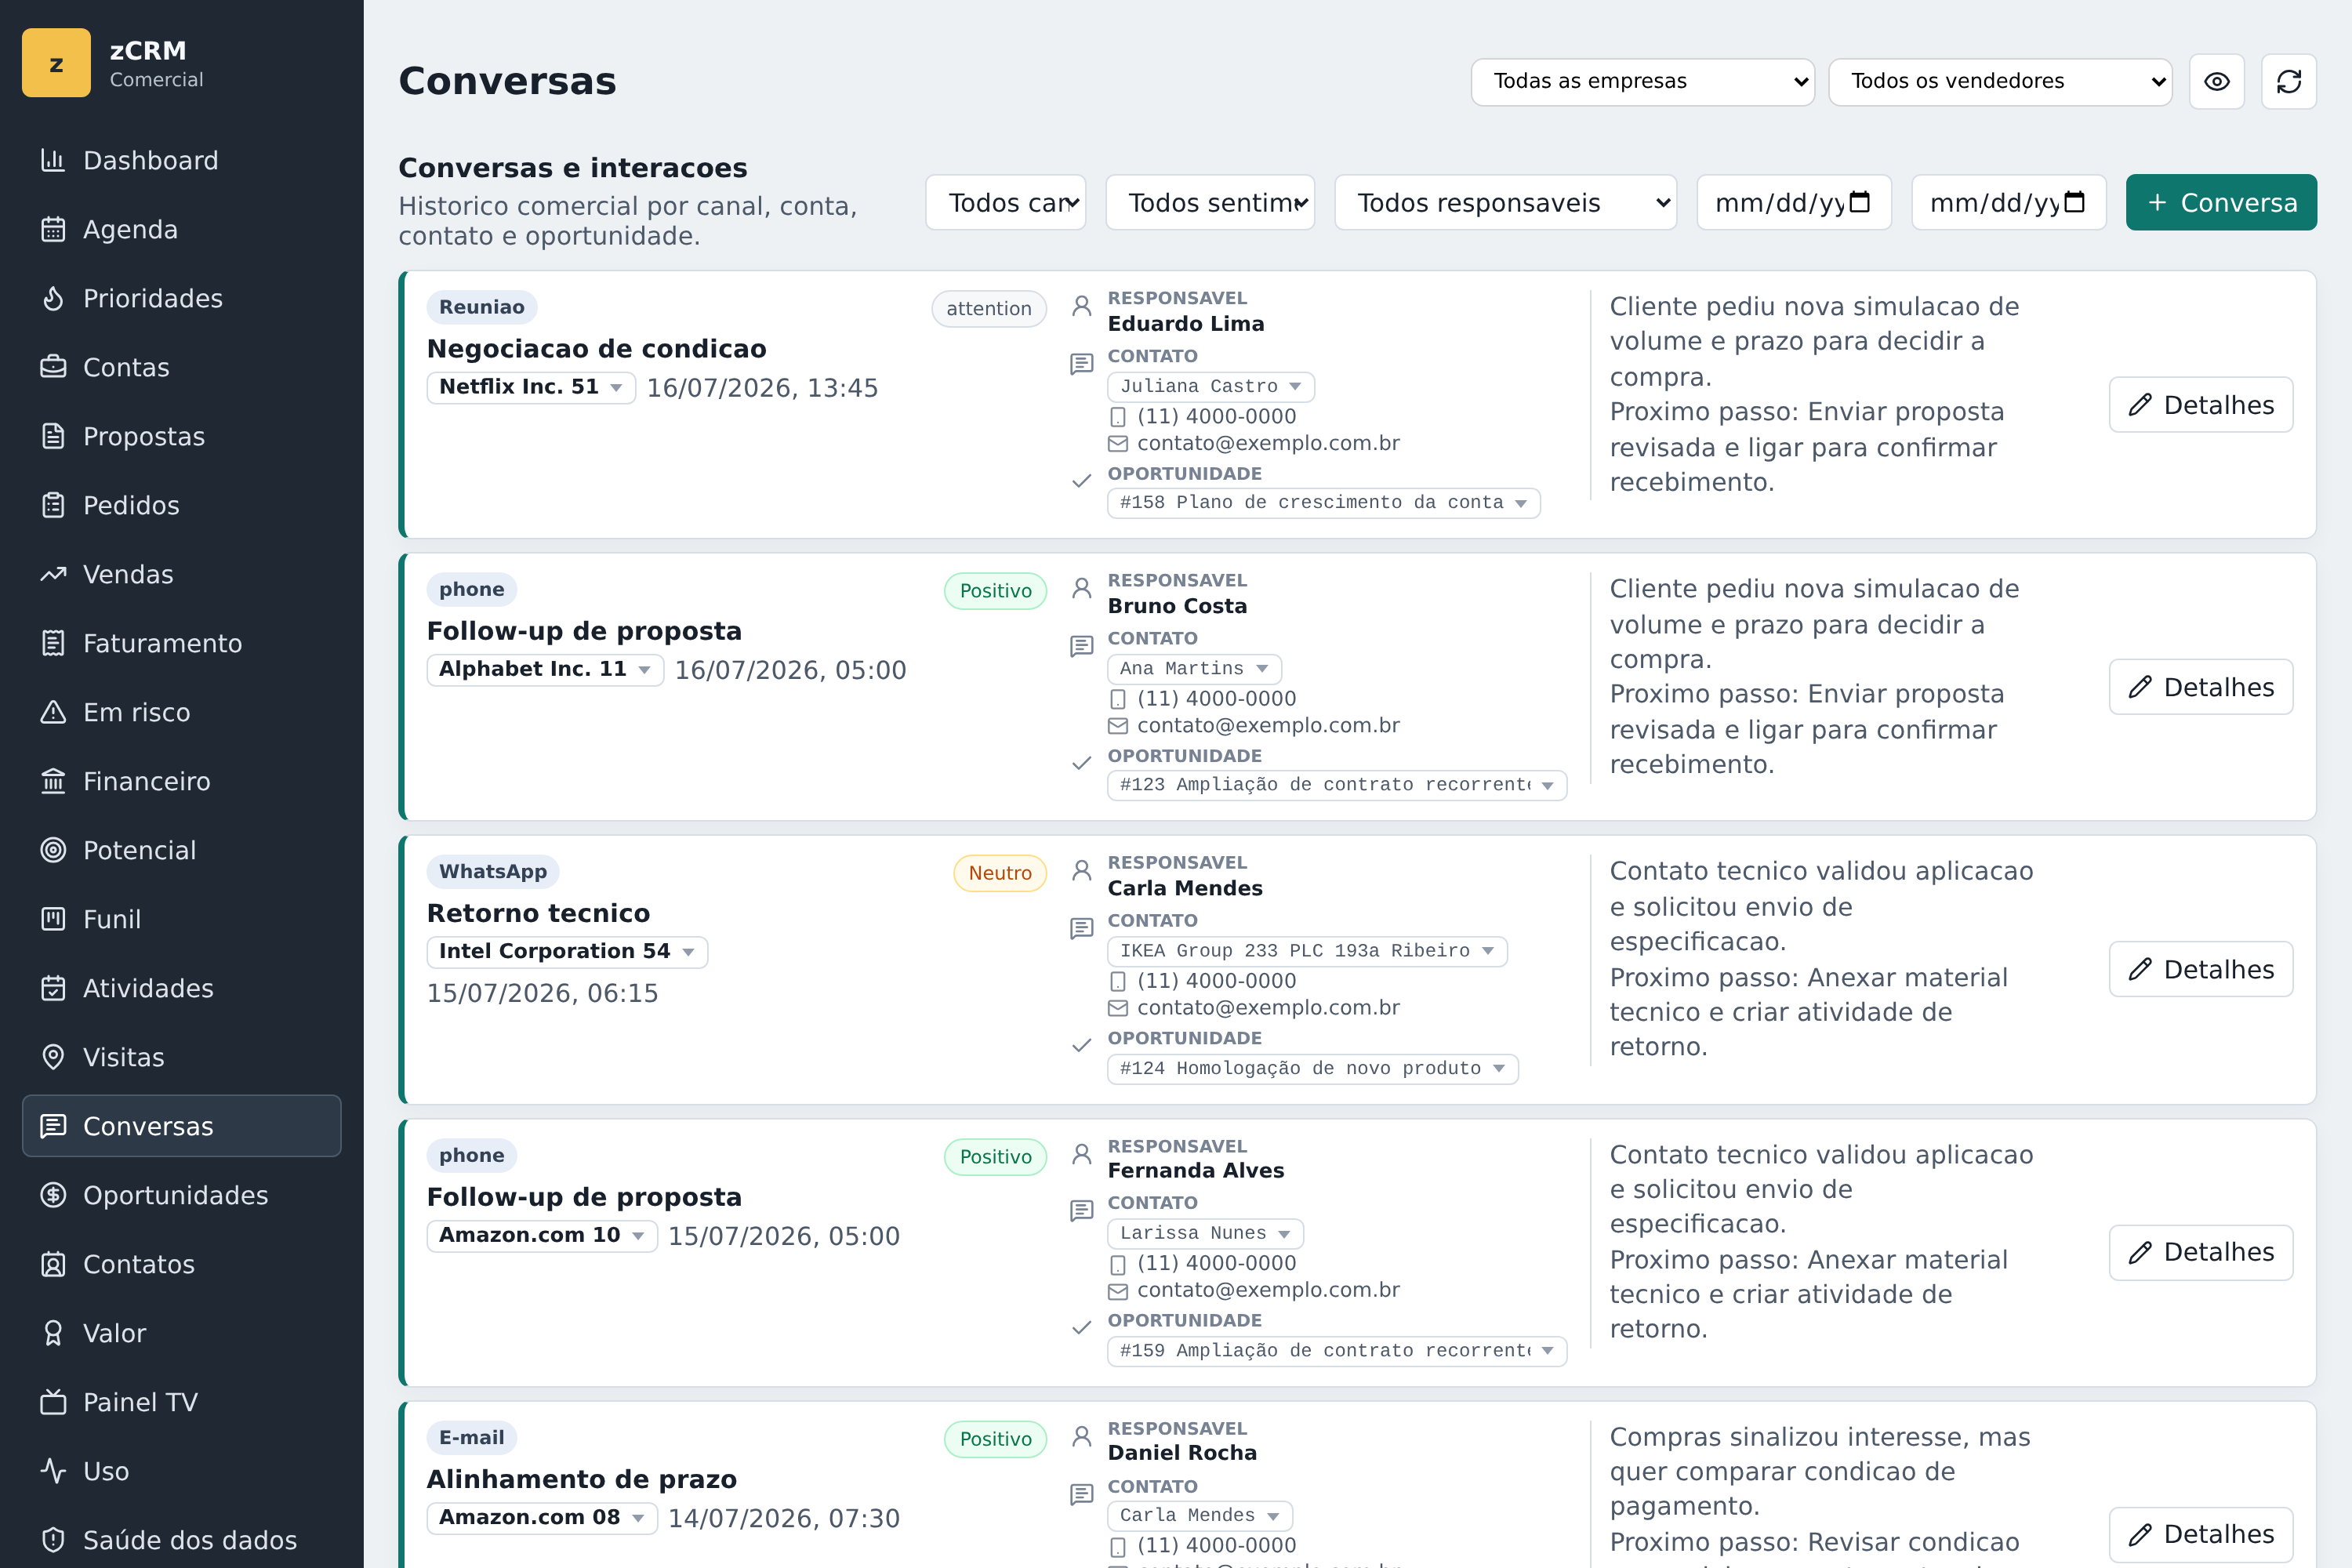The image size is (2352, 1568).
Task: Expand Alphabet Inc. 11 account selector
Action: (545, 669)
